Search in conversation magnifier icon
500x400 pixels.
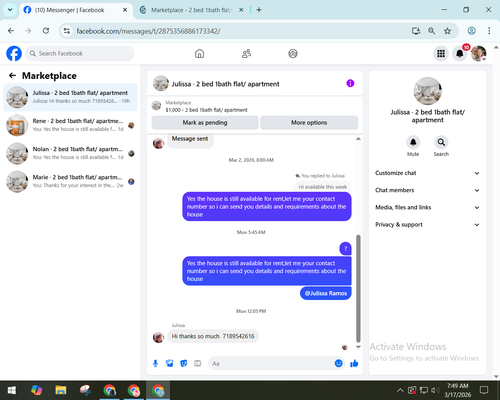(x=441, y=142)
